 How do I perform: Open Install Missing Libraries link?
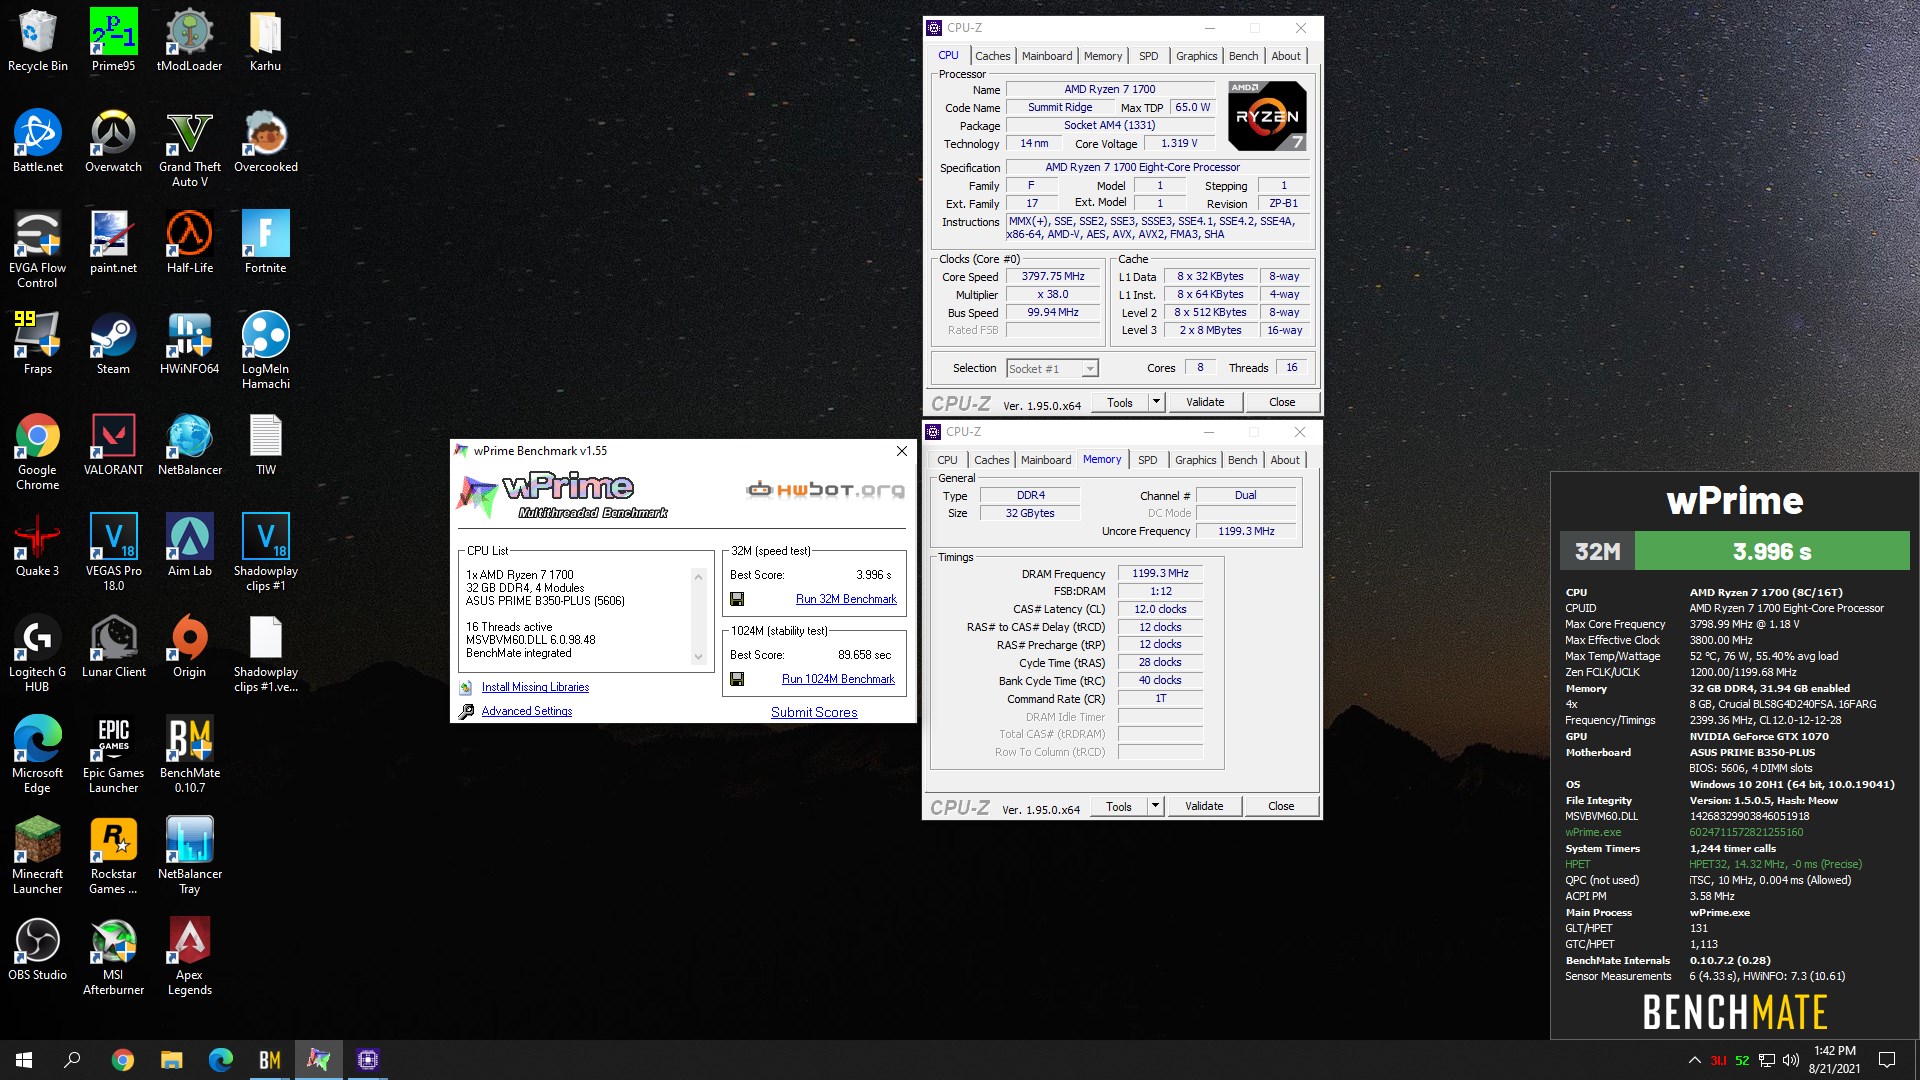coord(535,687)
